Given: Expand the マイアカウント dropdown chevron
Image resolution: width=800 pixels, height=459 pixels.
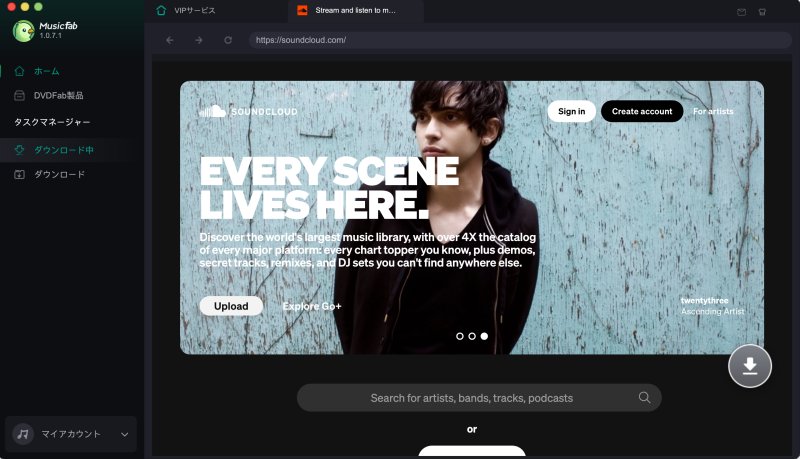Looking at the screenshot, I should pyautogui.click(x=124, y=435).
